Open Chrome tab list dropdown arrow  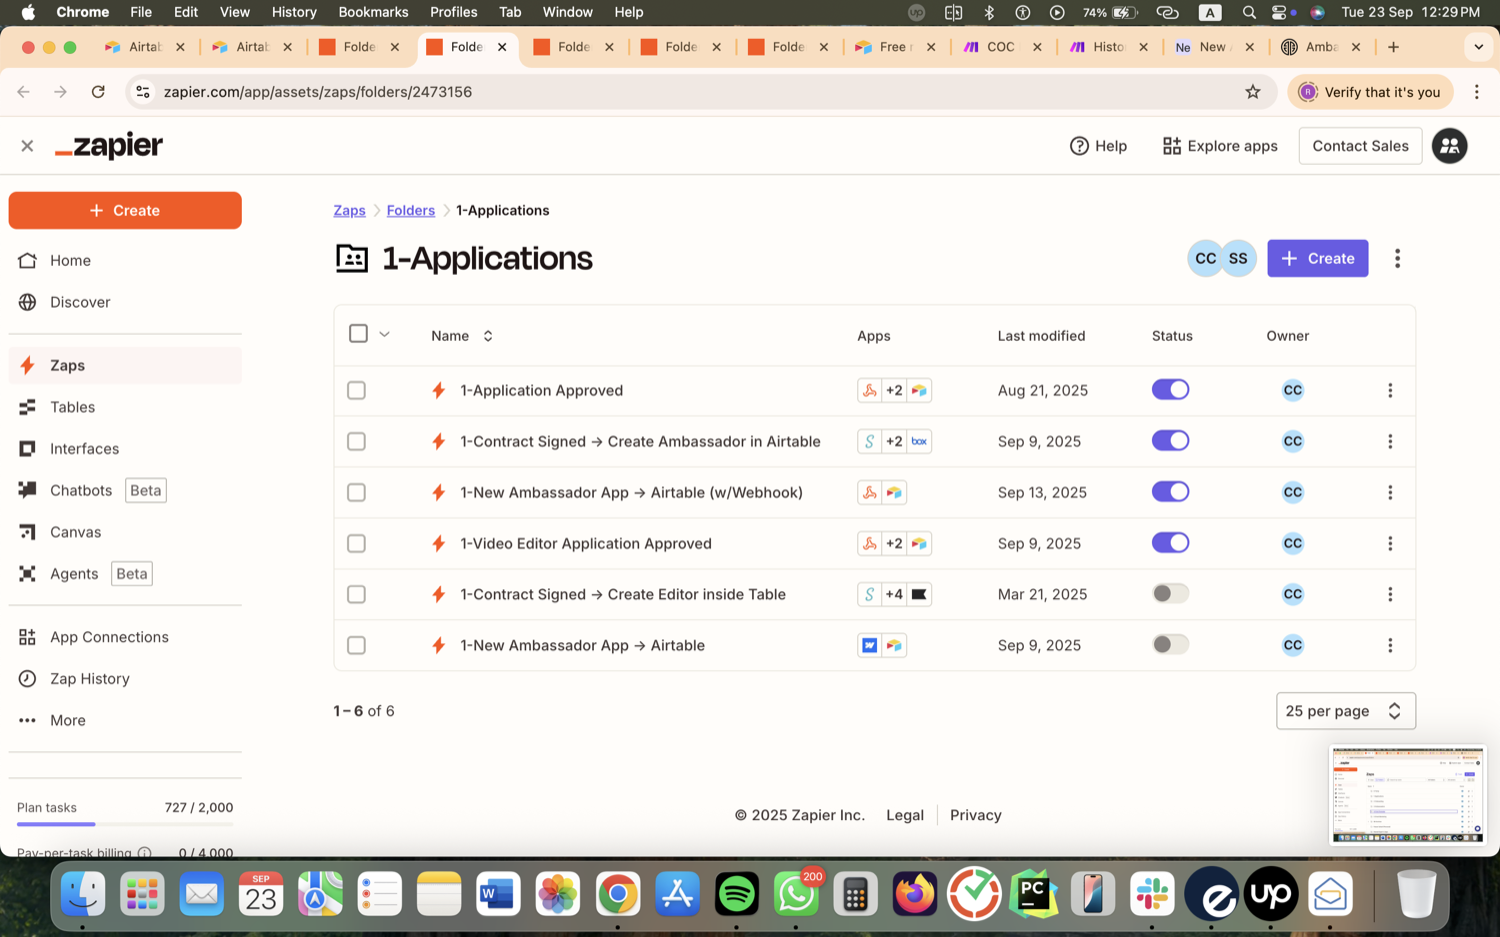(x=1478, y=47)
